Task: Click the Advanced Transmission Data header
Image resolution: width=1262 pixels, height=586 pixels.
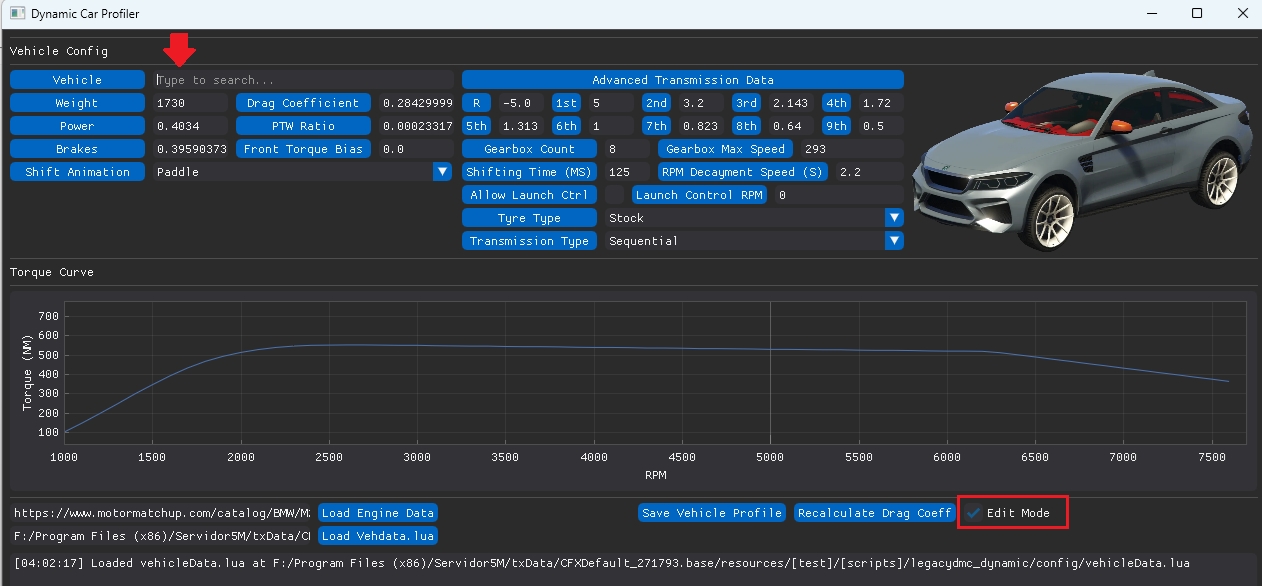Action: pos(682,80)
